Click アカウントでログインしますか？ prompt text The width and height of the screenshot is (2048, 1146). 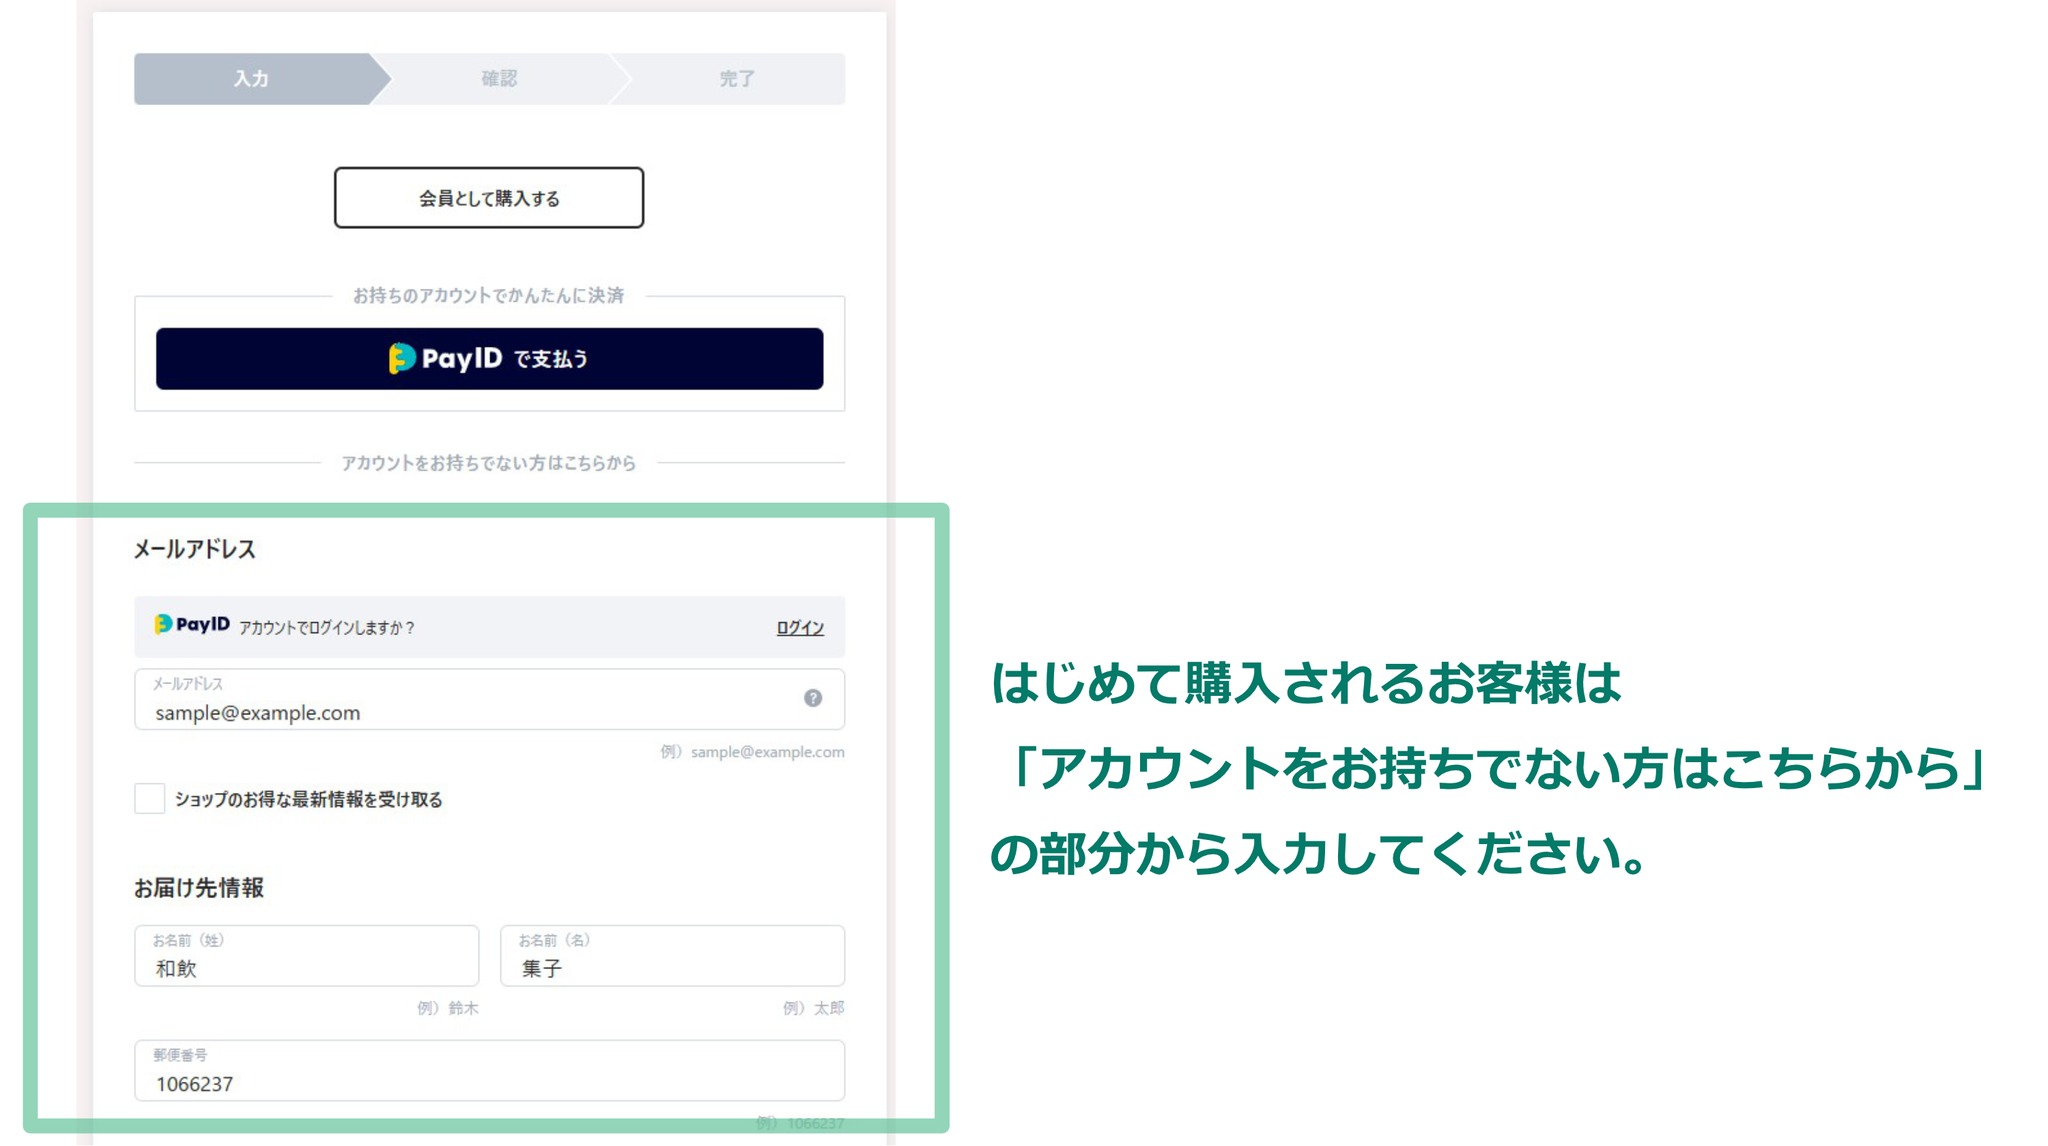point(327,628)
